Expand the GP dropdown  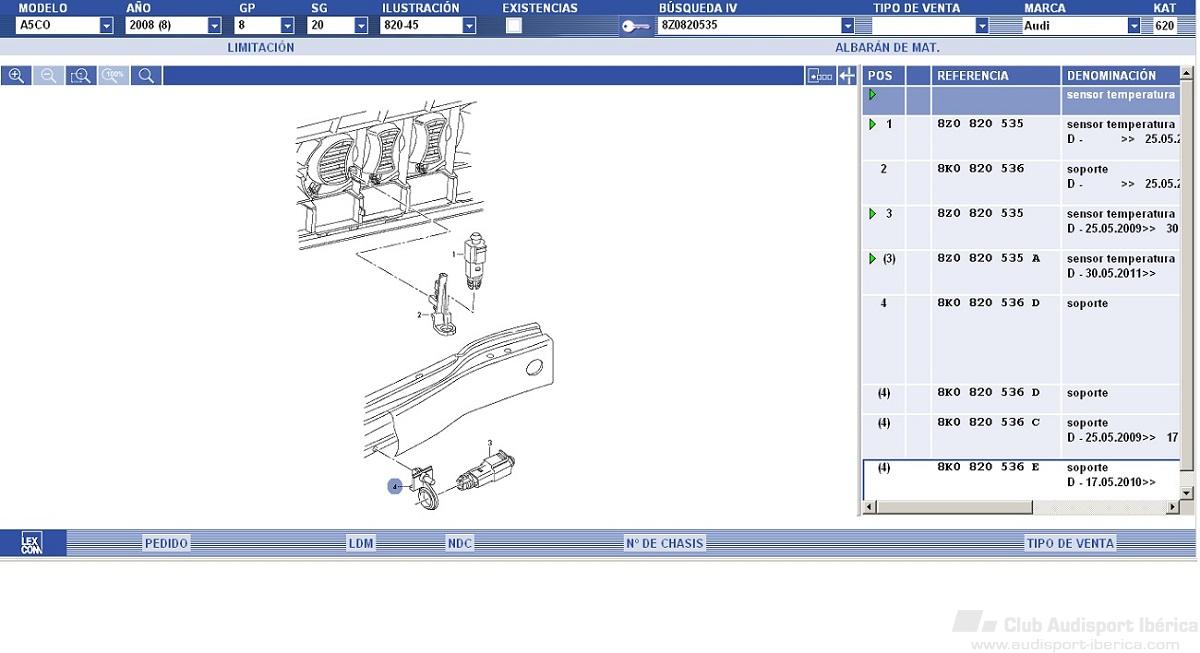point(288,26)
